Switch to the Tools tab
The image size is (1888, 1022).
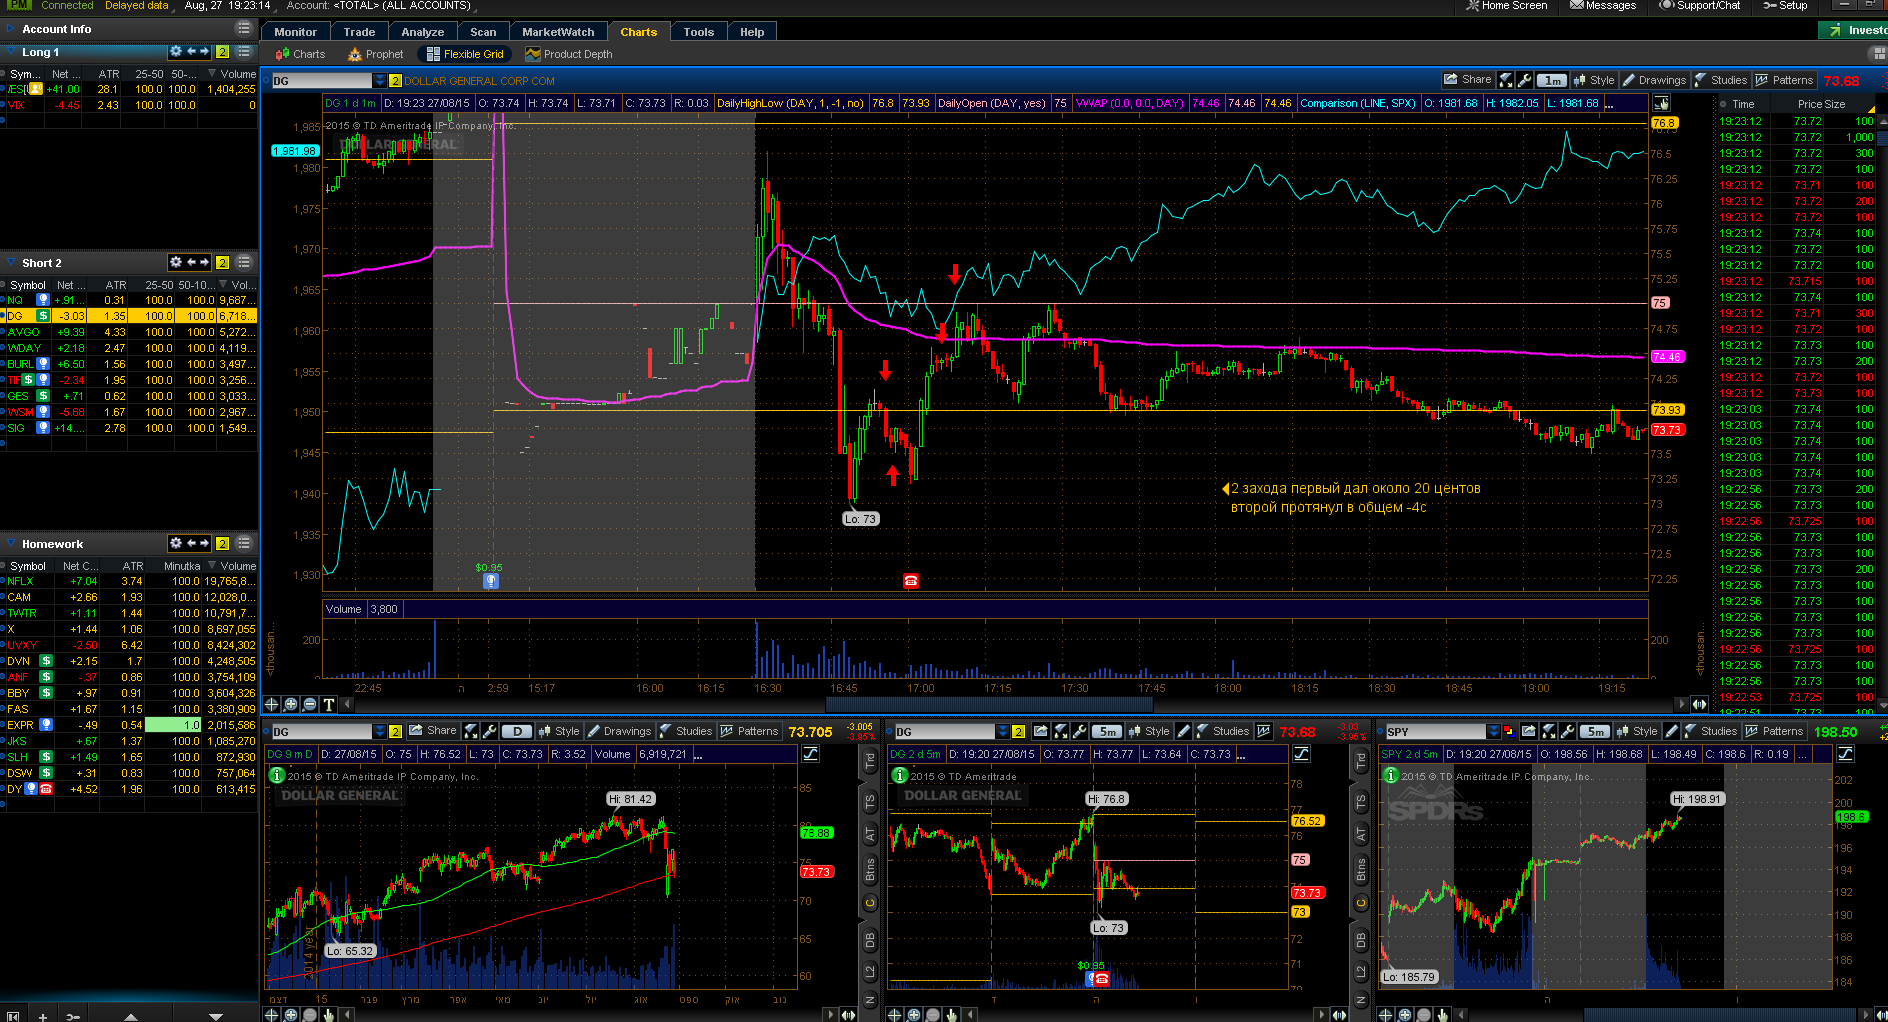point(698,32)
